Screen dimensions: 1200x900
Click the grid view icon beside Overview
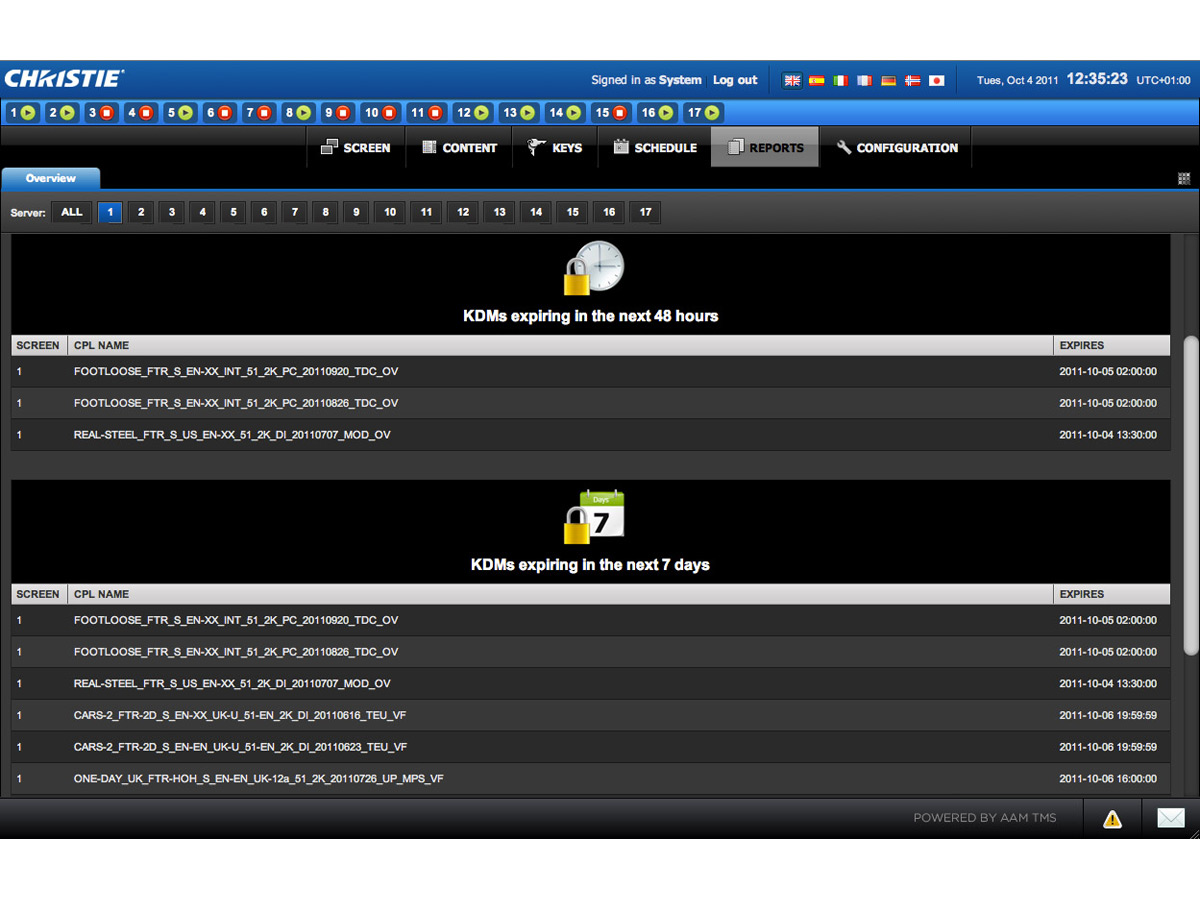1184,177
